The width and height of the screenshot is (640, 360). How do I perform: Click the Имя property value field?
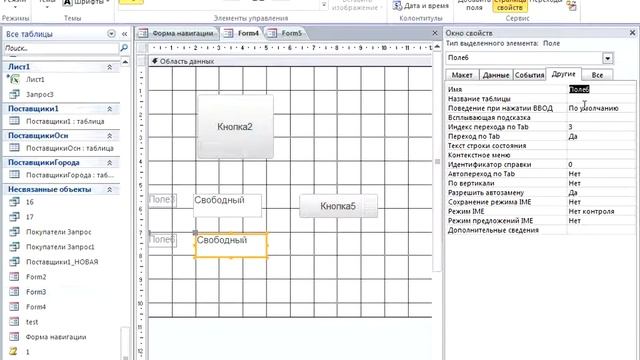coord(601,89)
